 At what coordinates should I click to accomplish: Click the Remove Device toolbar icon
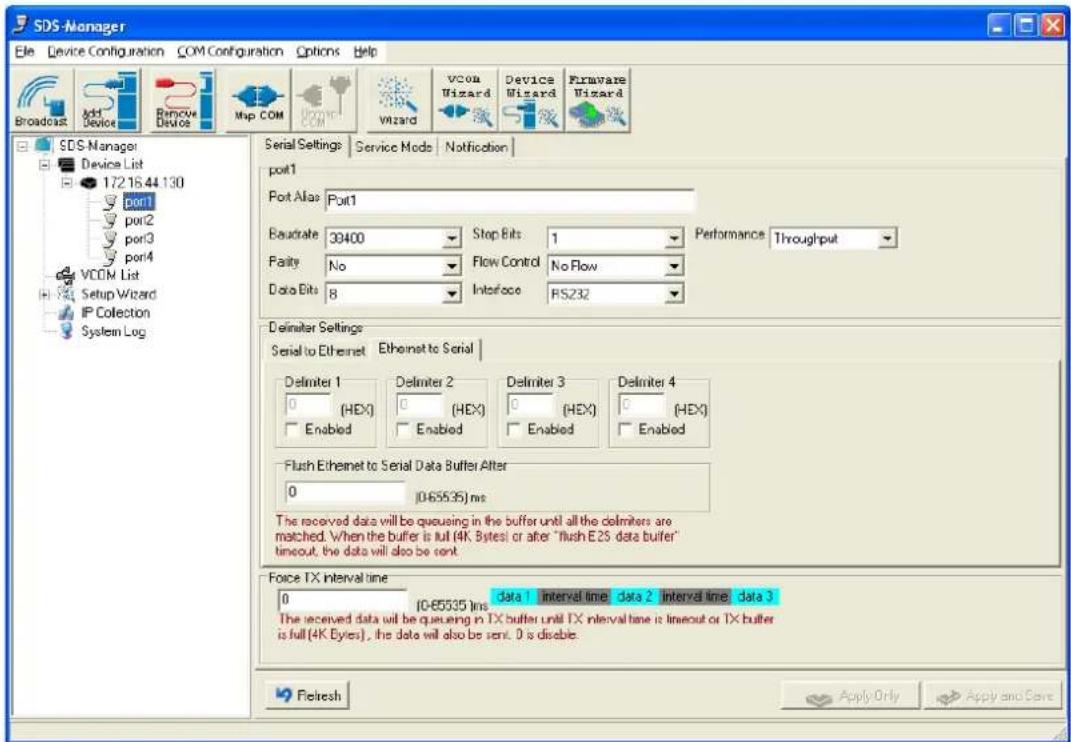point(182,100)
